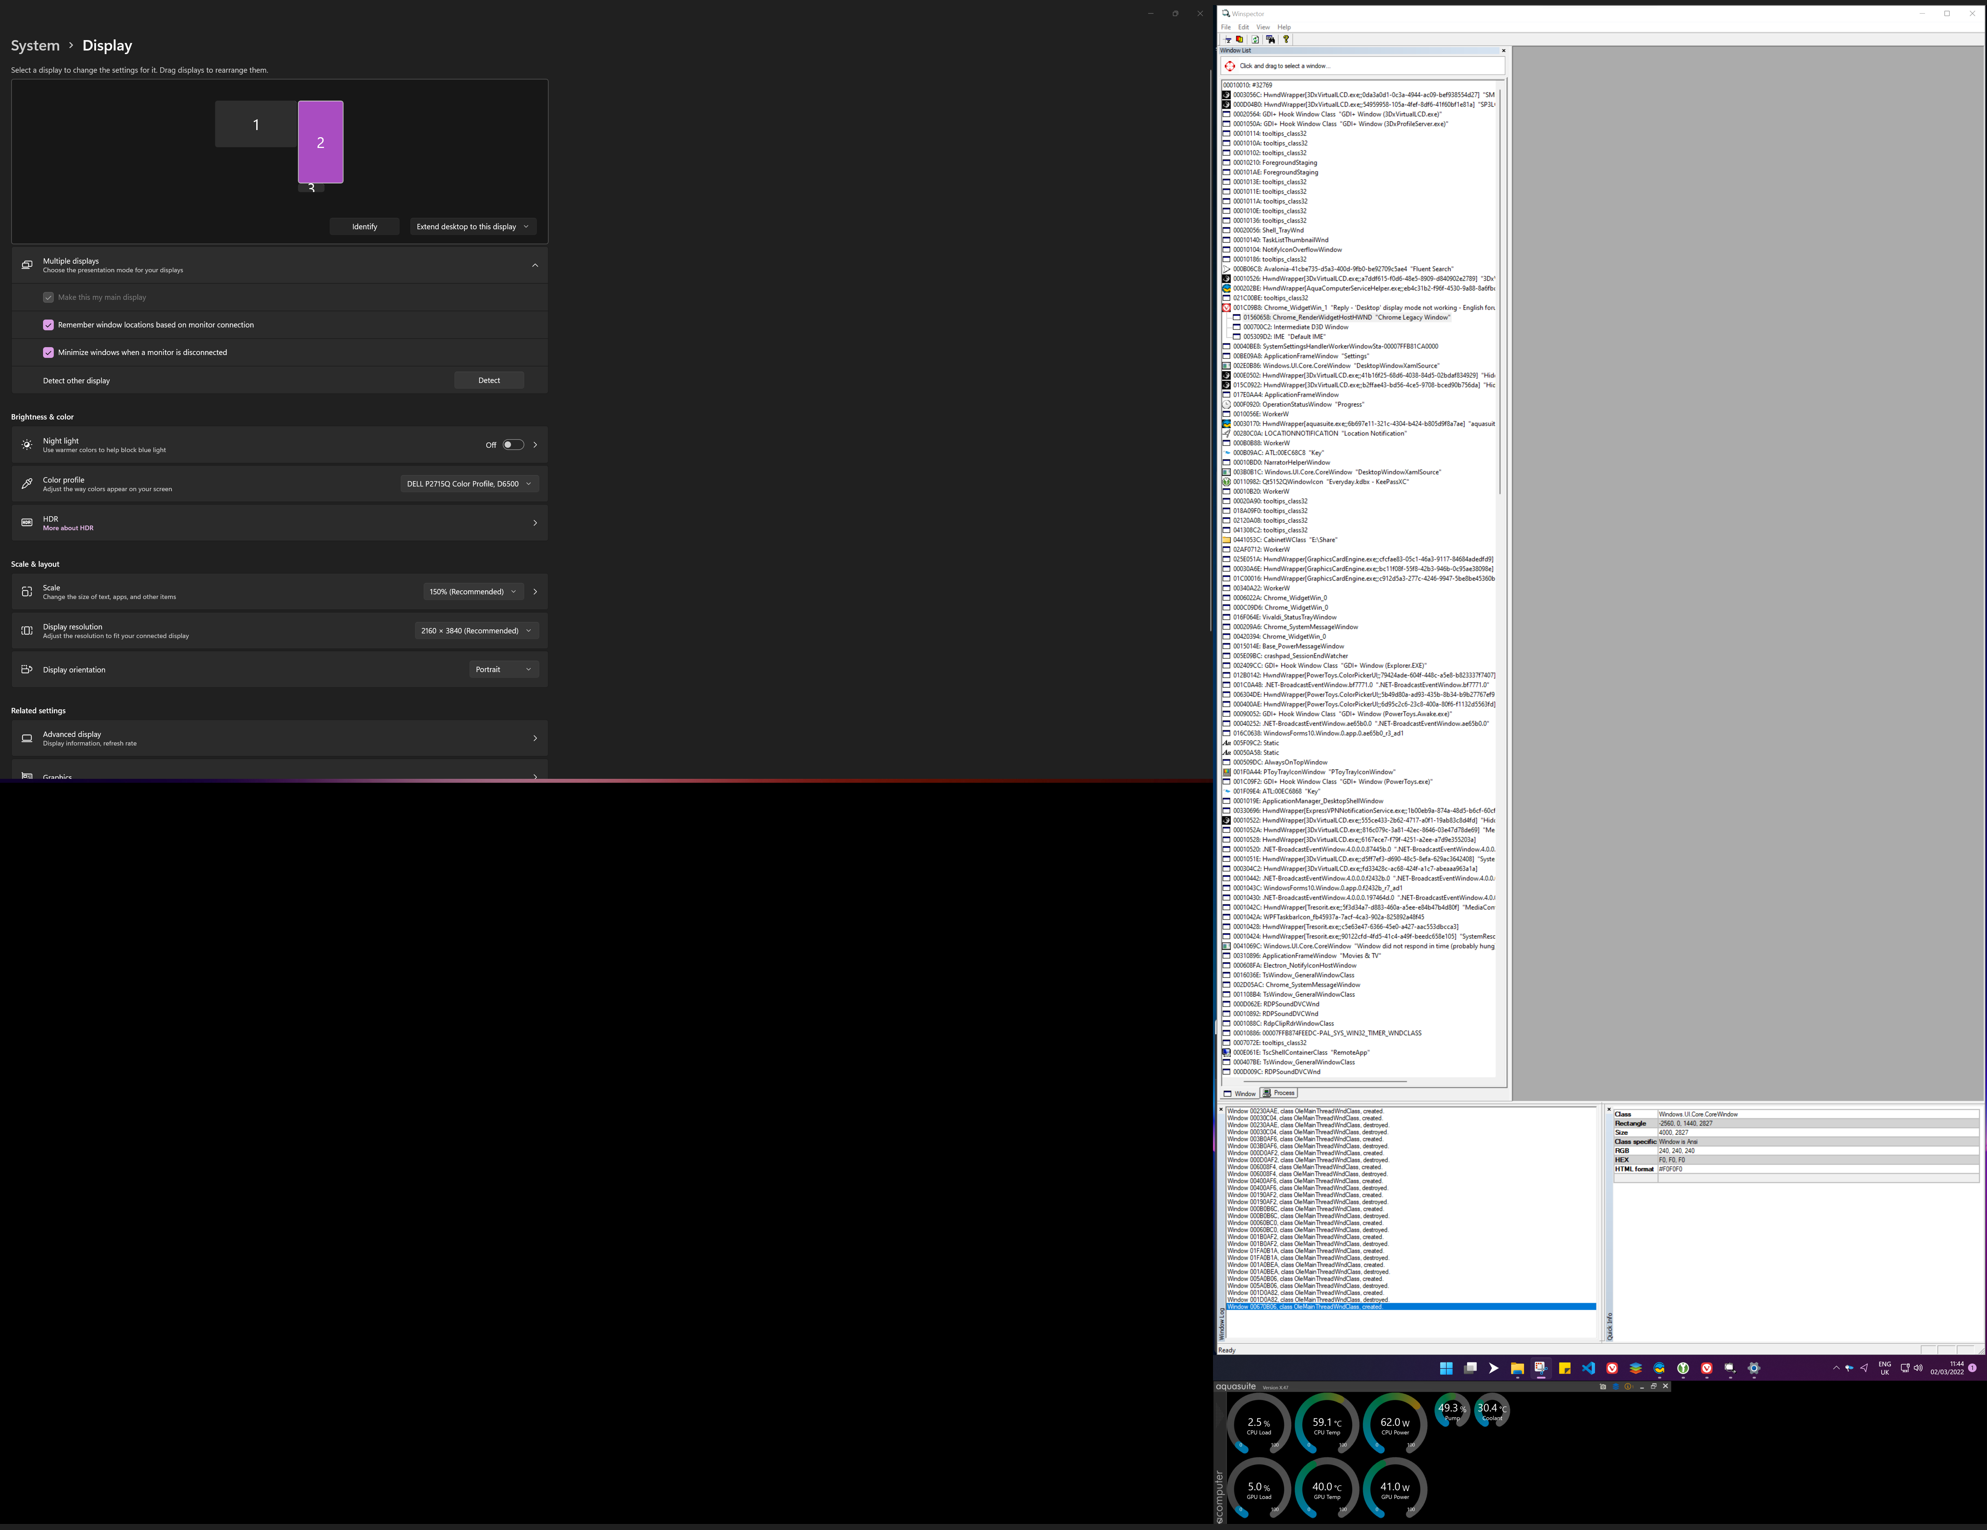
Task: Click the Winspector refresh window list toolbar icon
Action: (x=1255, y=40)
